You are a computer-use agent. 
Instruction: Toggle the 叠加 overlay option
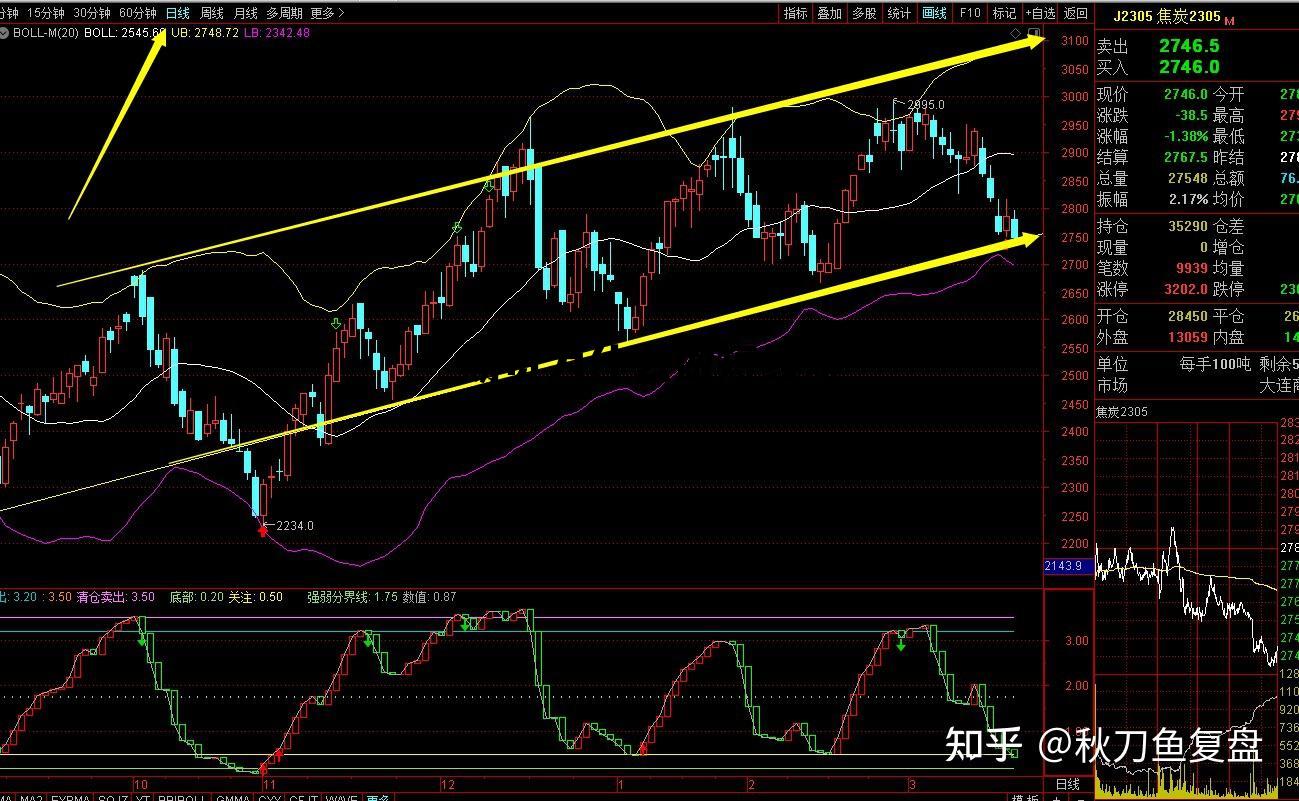(x=829, y=13)
